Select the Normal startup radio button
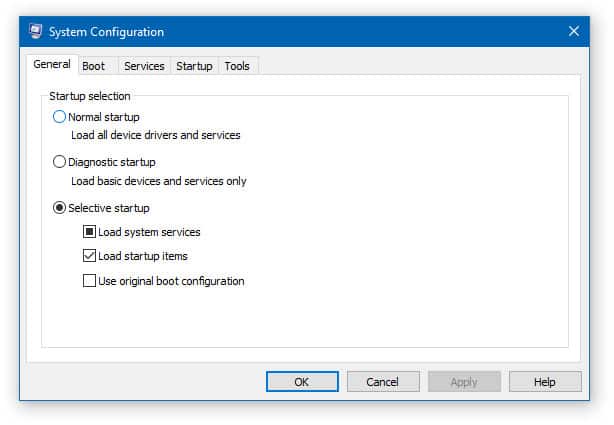614x425 pixels. pyautogui.click(x=59, y=117)
